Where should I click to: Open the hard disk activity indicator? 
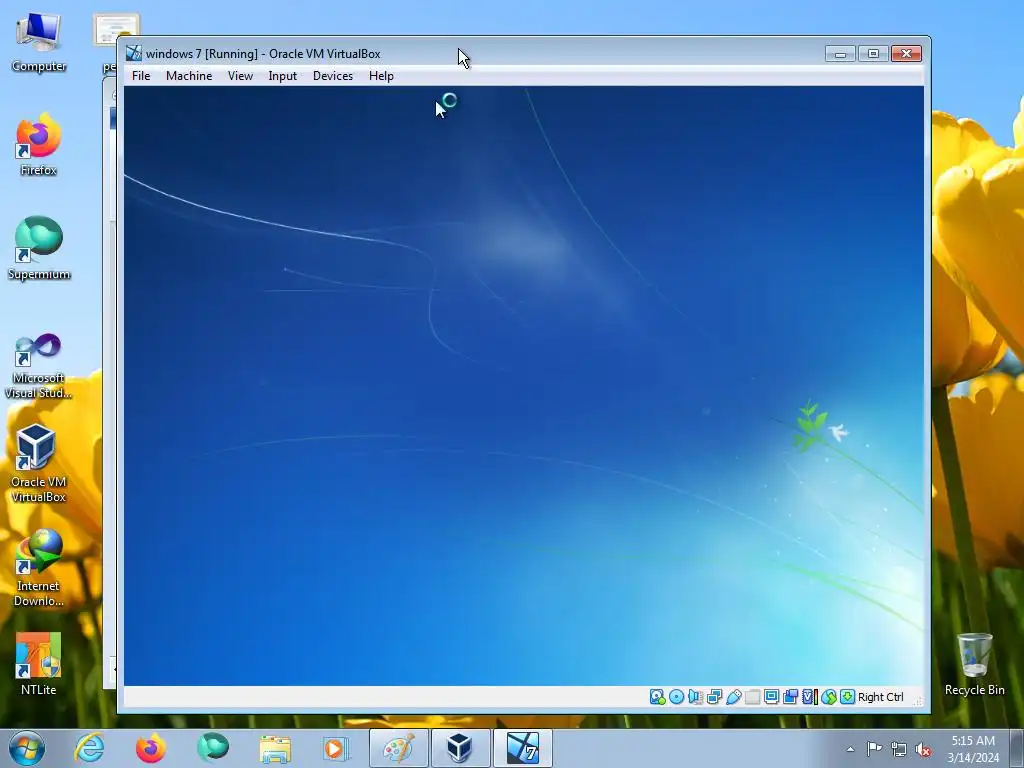tap(657, 697)
